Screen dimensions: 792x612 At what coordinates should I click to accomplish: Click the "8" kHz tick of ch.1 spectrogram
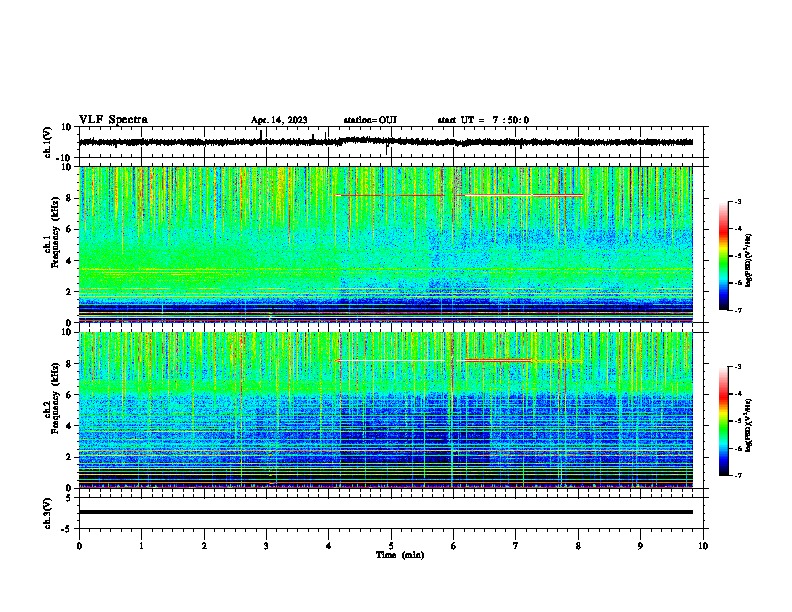coord(69,198)
